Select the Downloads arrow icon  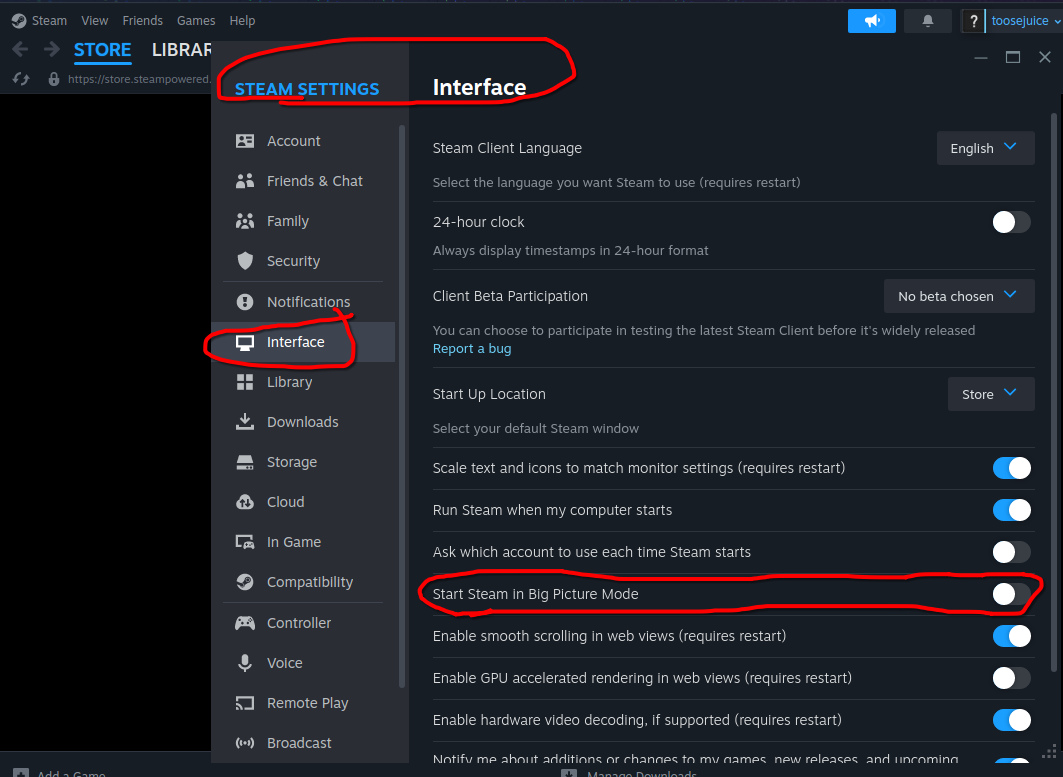point(245,422)
